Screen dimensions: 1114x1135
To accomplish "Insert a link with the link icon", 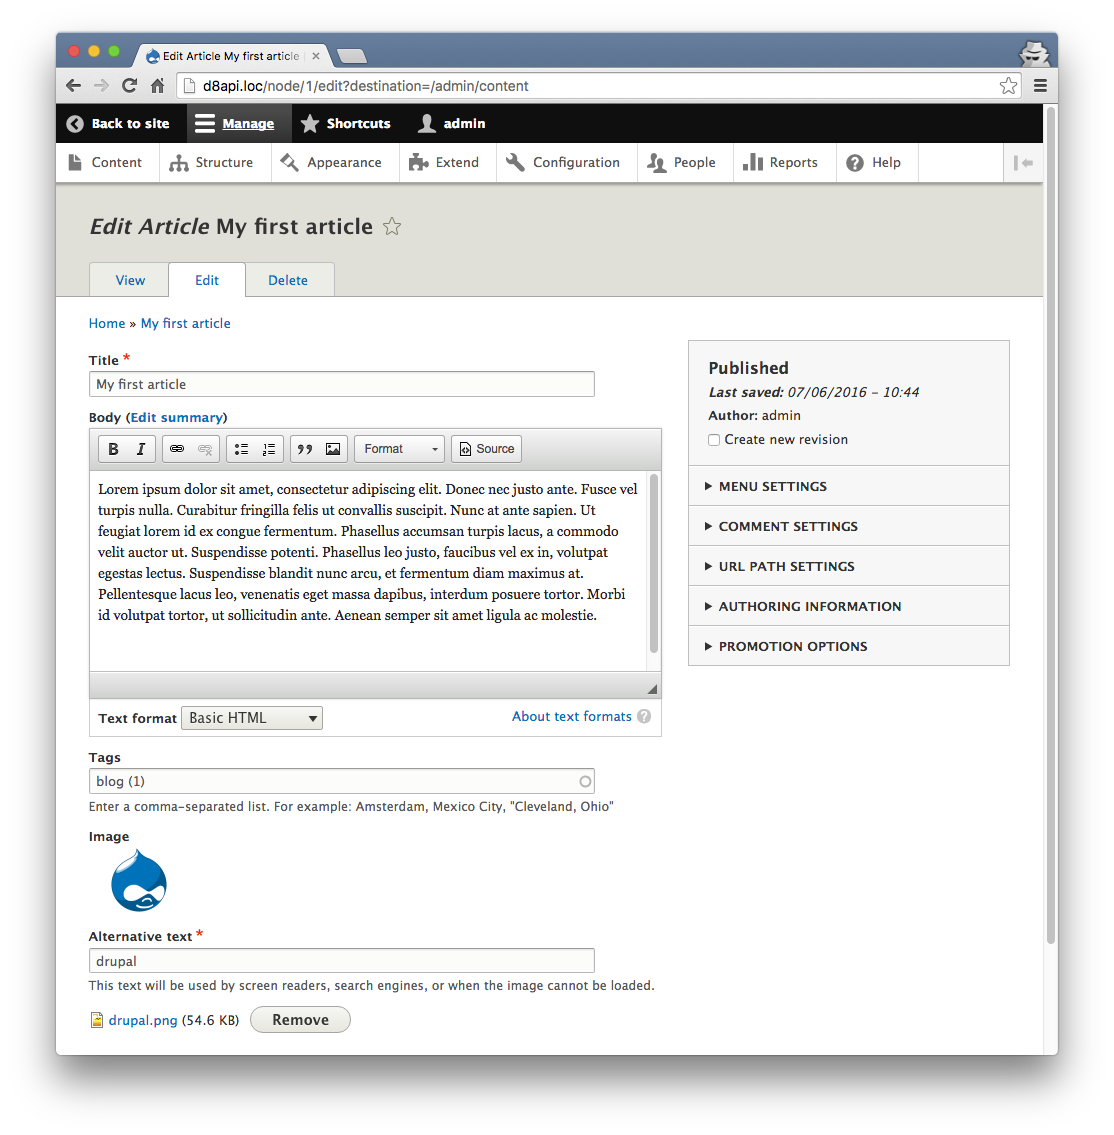I will point(177,449).
